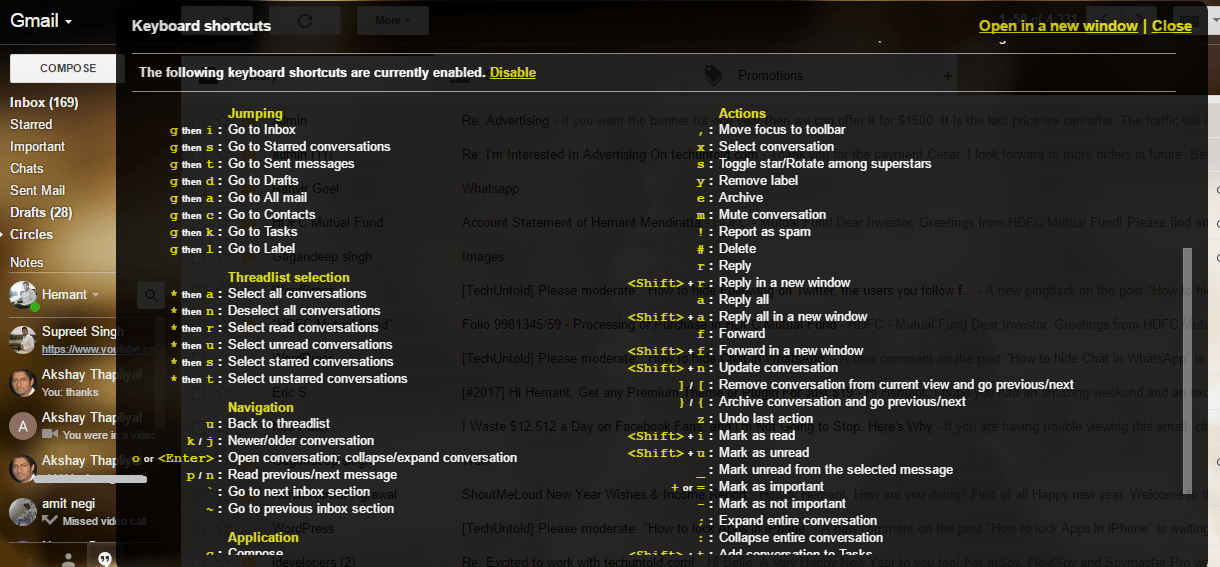
Task: Click the "Move focus to toolbar" shortcut
Action: click(782, 129)
